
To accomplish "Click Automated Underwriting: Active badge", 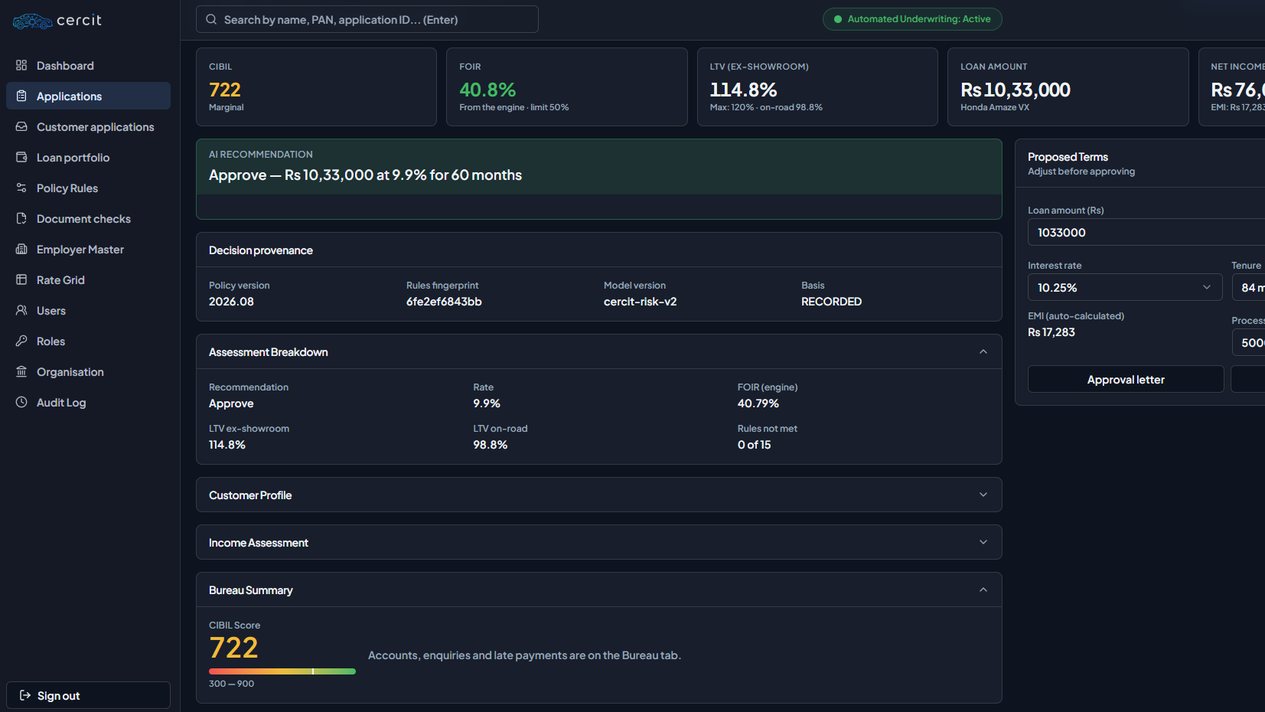I will pos(912,19).
